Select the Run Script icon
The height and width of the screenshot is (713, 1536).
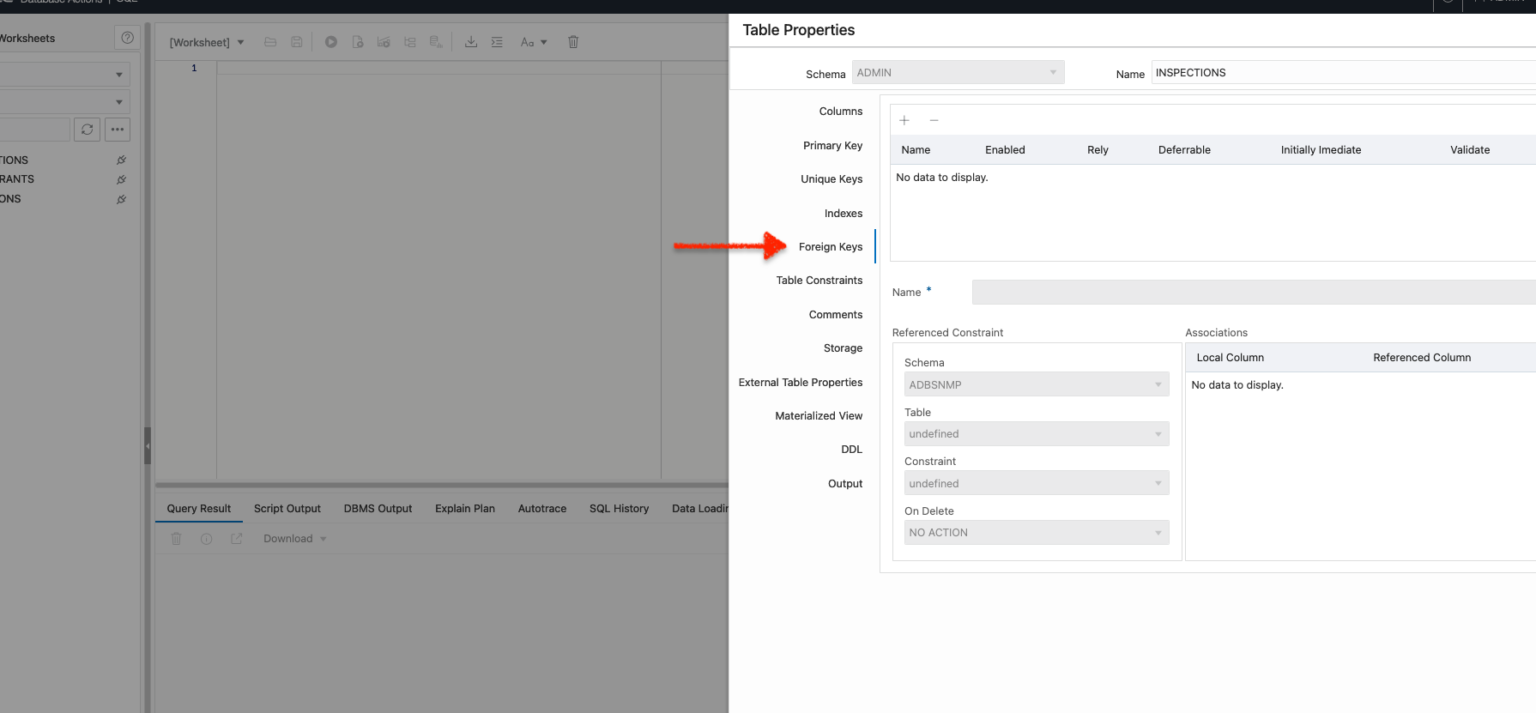click(x=359, y=42)
